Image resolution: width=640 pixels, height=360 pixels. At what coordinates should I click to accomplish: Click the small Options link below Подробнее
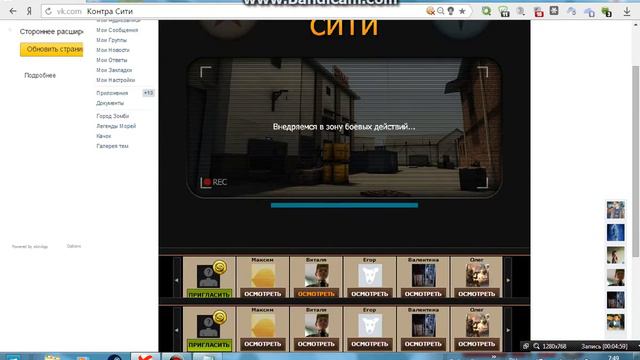[x=74, y=246]
